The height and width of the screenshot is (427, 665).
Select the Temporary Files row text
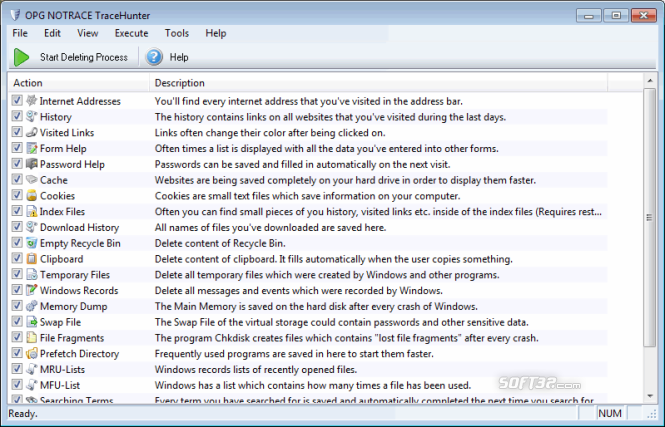(75, 275)
